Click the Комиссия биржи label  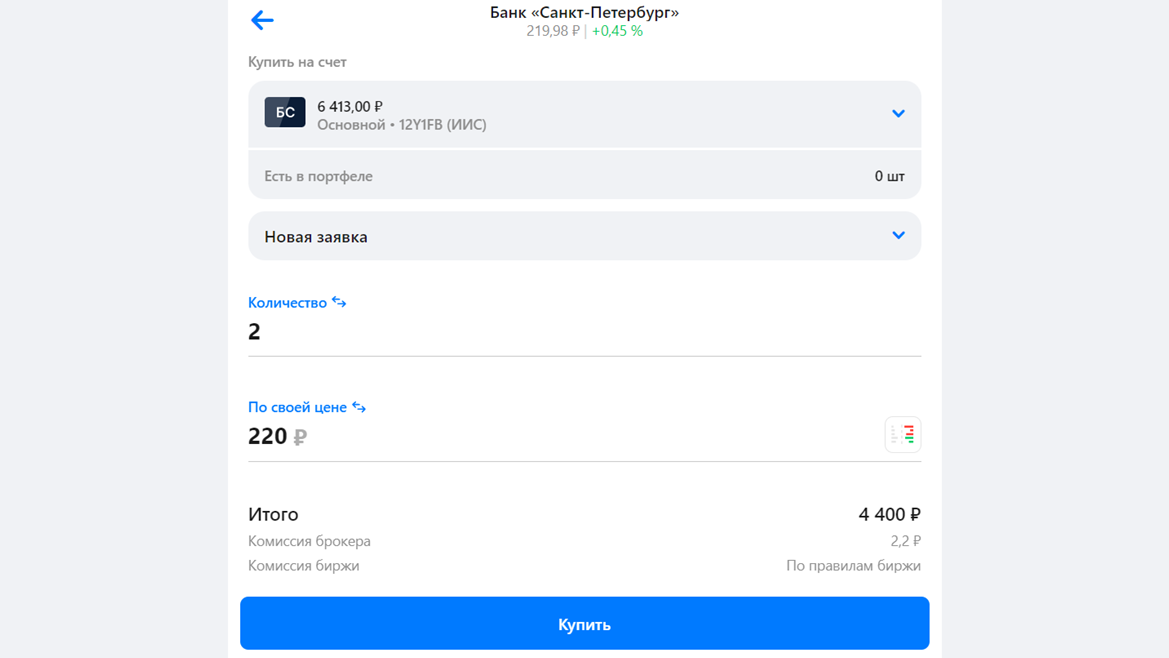[x=303, y=566]
